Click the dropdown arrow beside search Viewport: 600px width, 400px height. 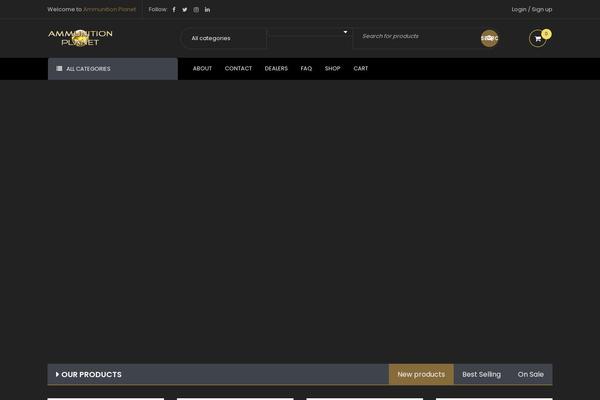[345, 32]
